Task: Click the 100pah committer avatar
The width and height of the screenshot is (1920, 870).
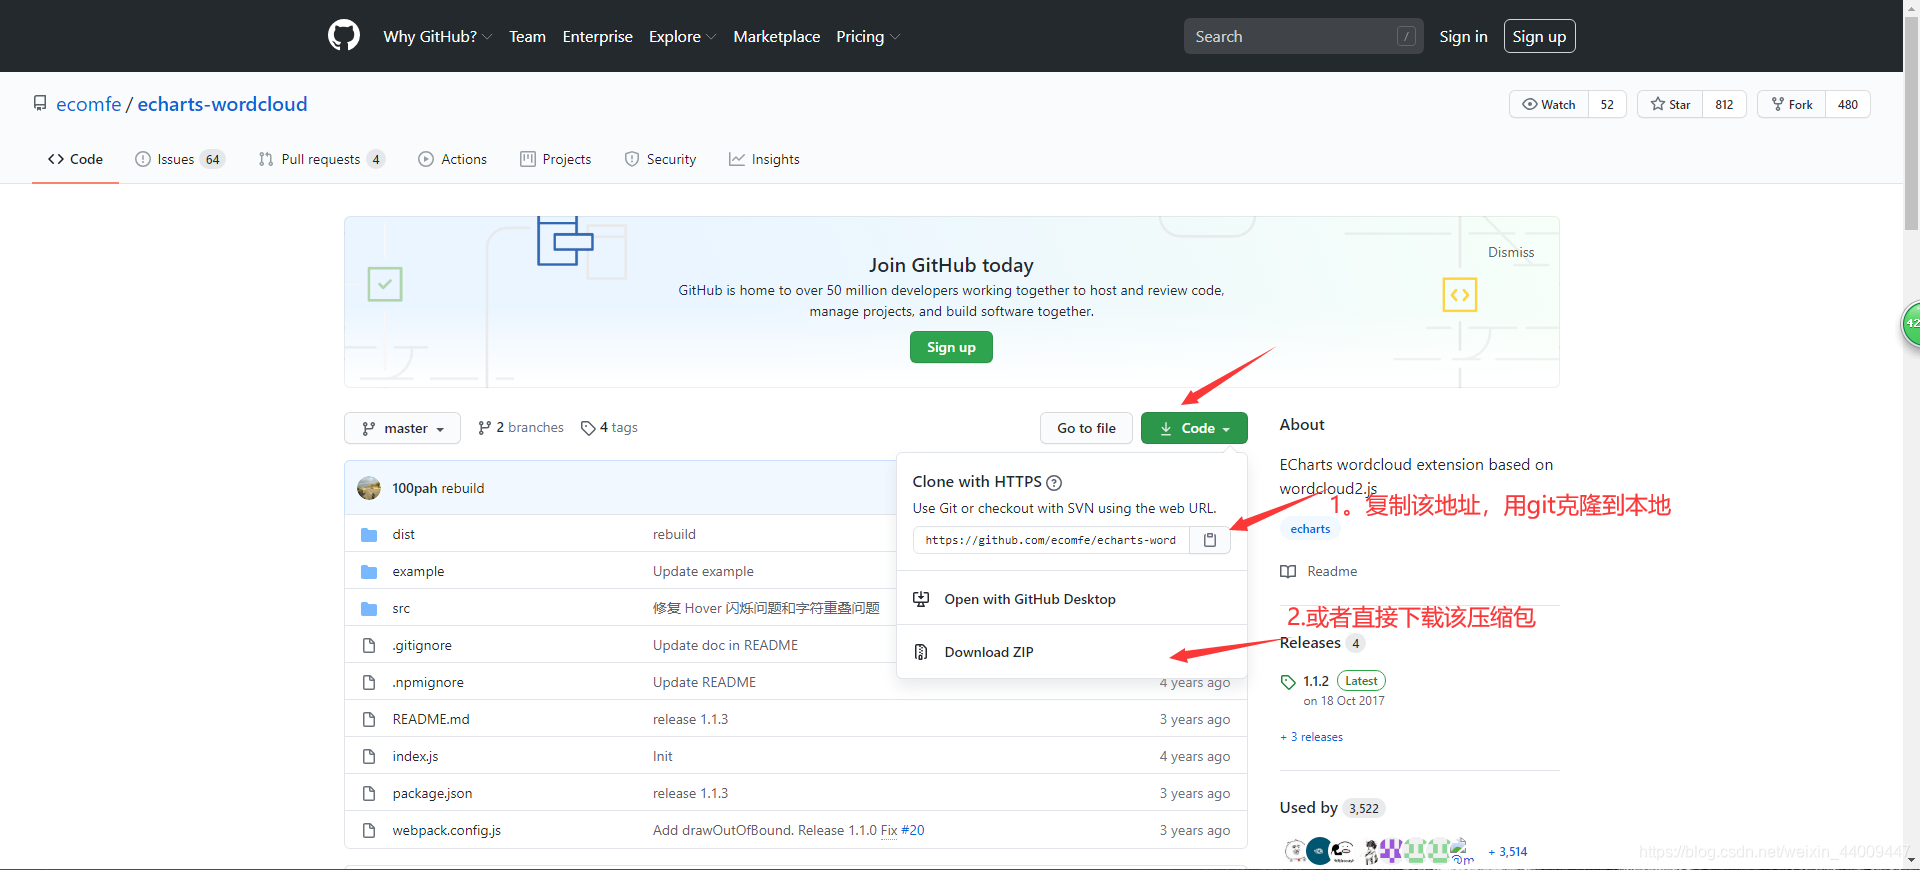Action: click(369, 488)
